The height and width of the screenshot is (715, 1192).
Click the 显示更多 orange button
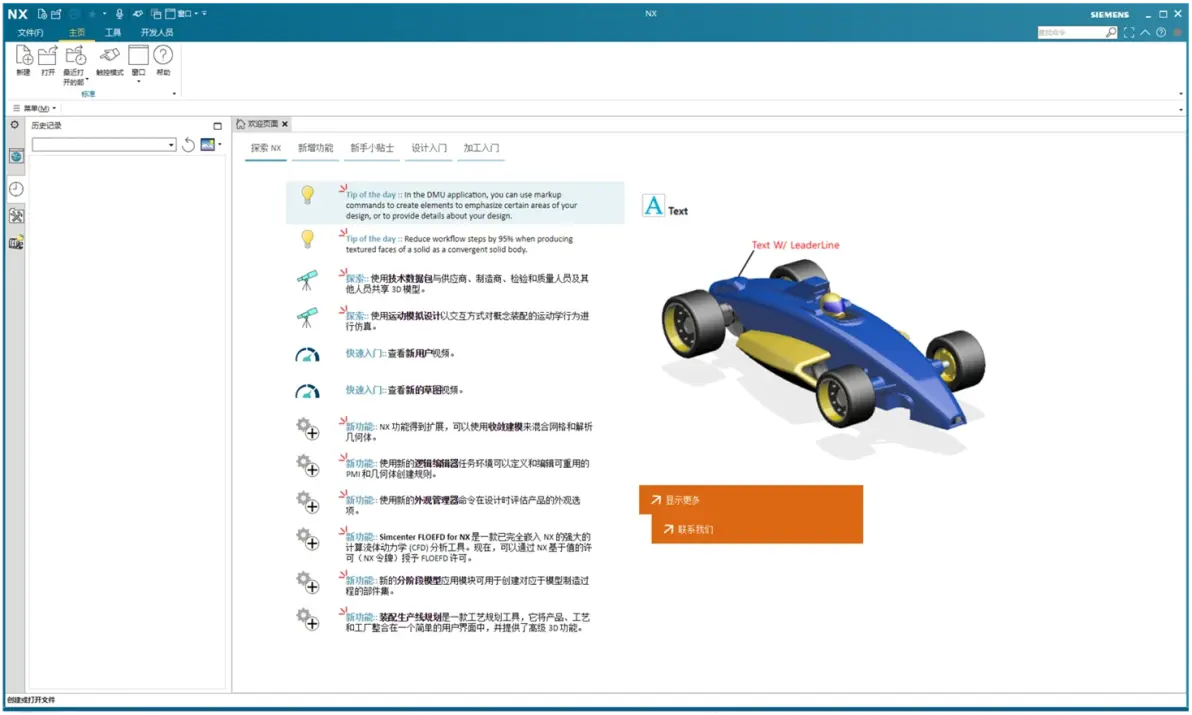point(750,500)
